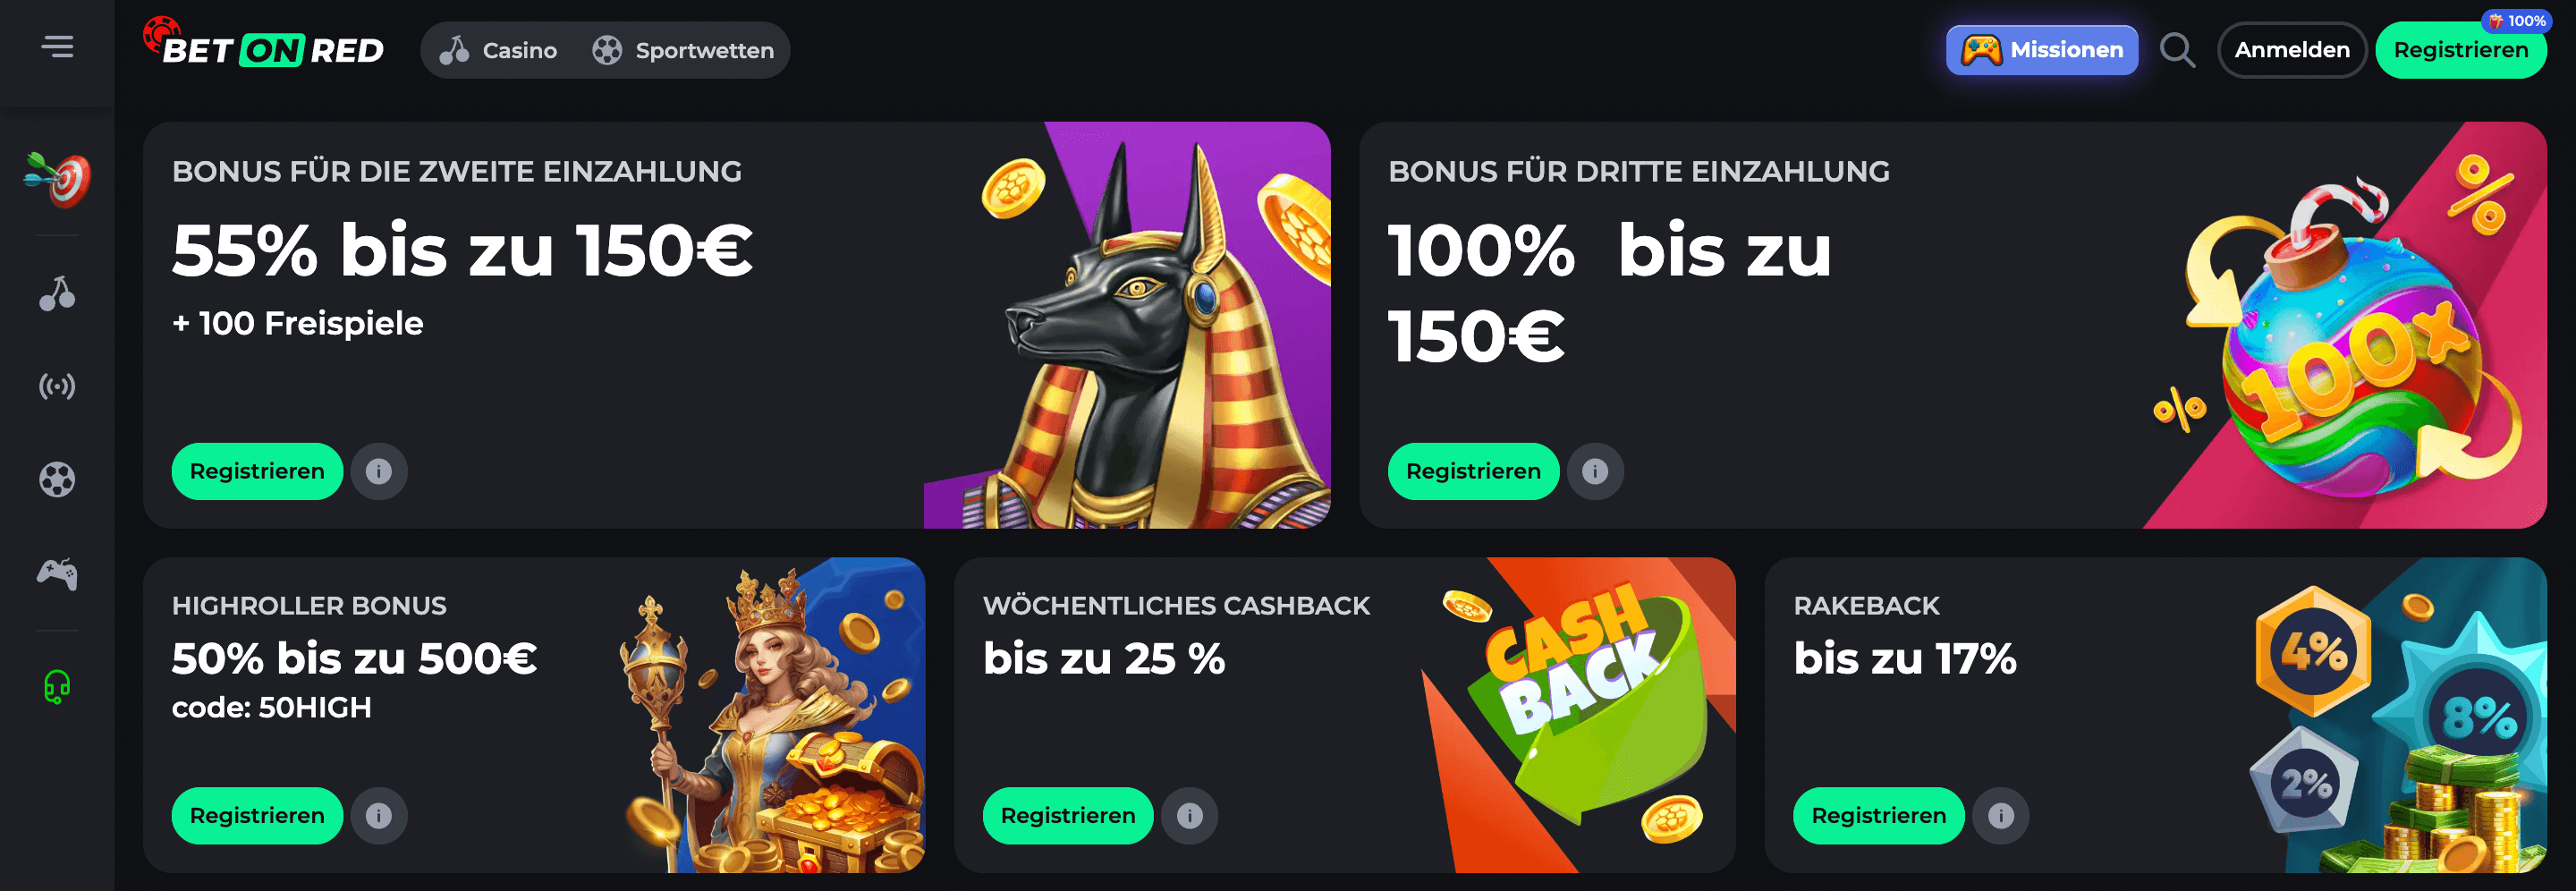
Task: Switch to the Casino tab
Action: pyautogui.click(x=498, y=50)
